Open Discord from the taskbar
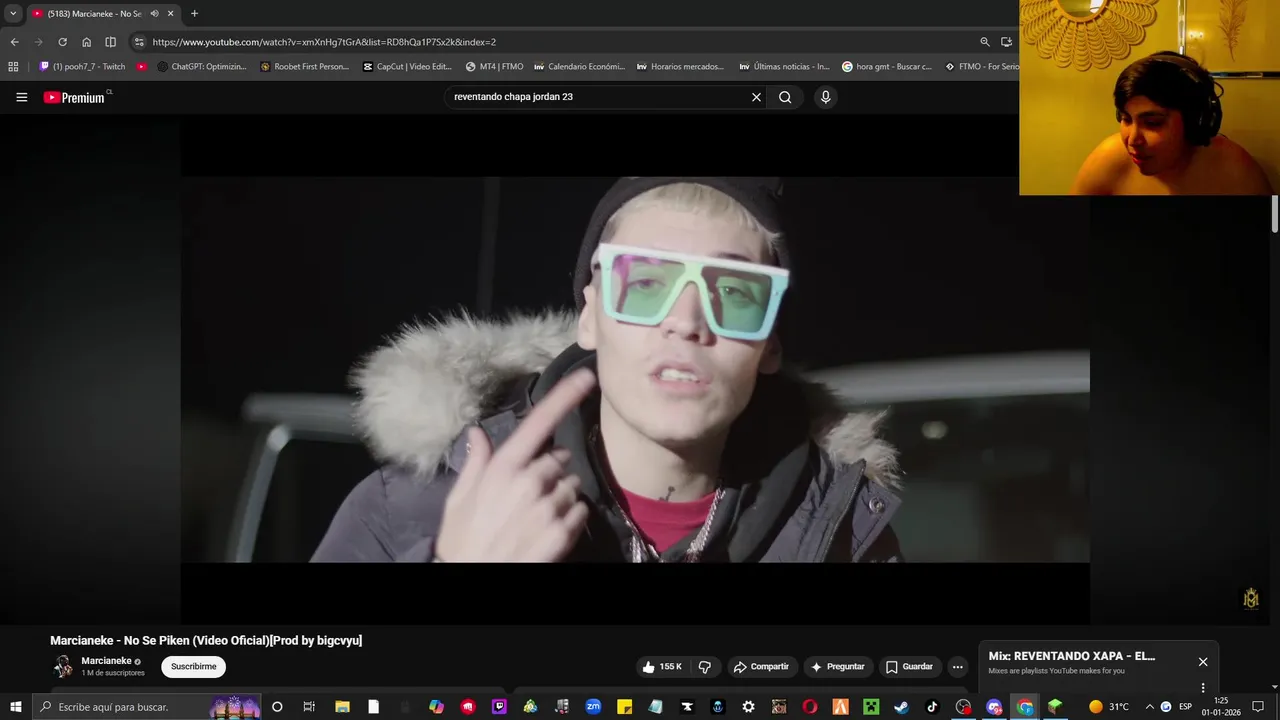The width and height of the screenshot is (1280, 720). [x=994, y=707]
